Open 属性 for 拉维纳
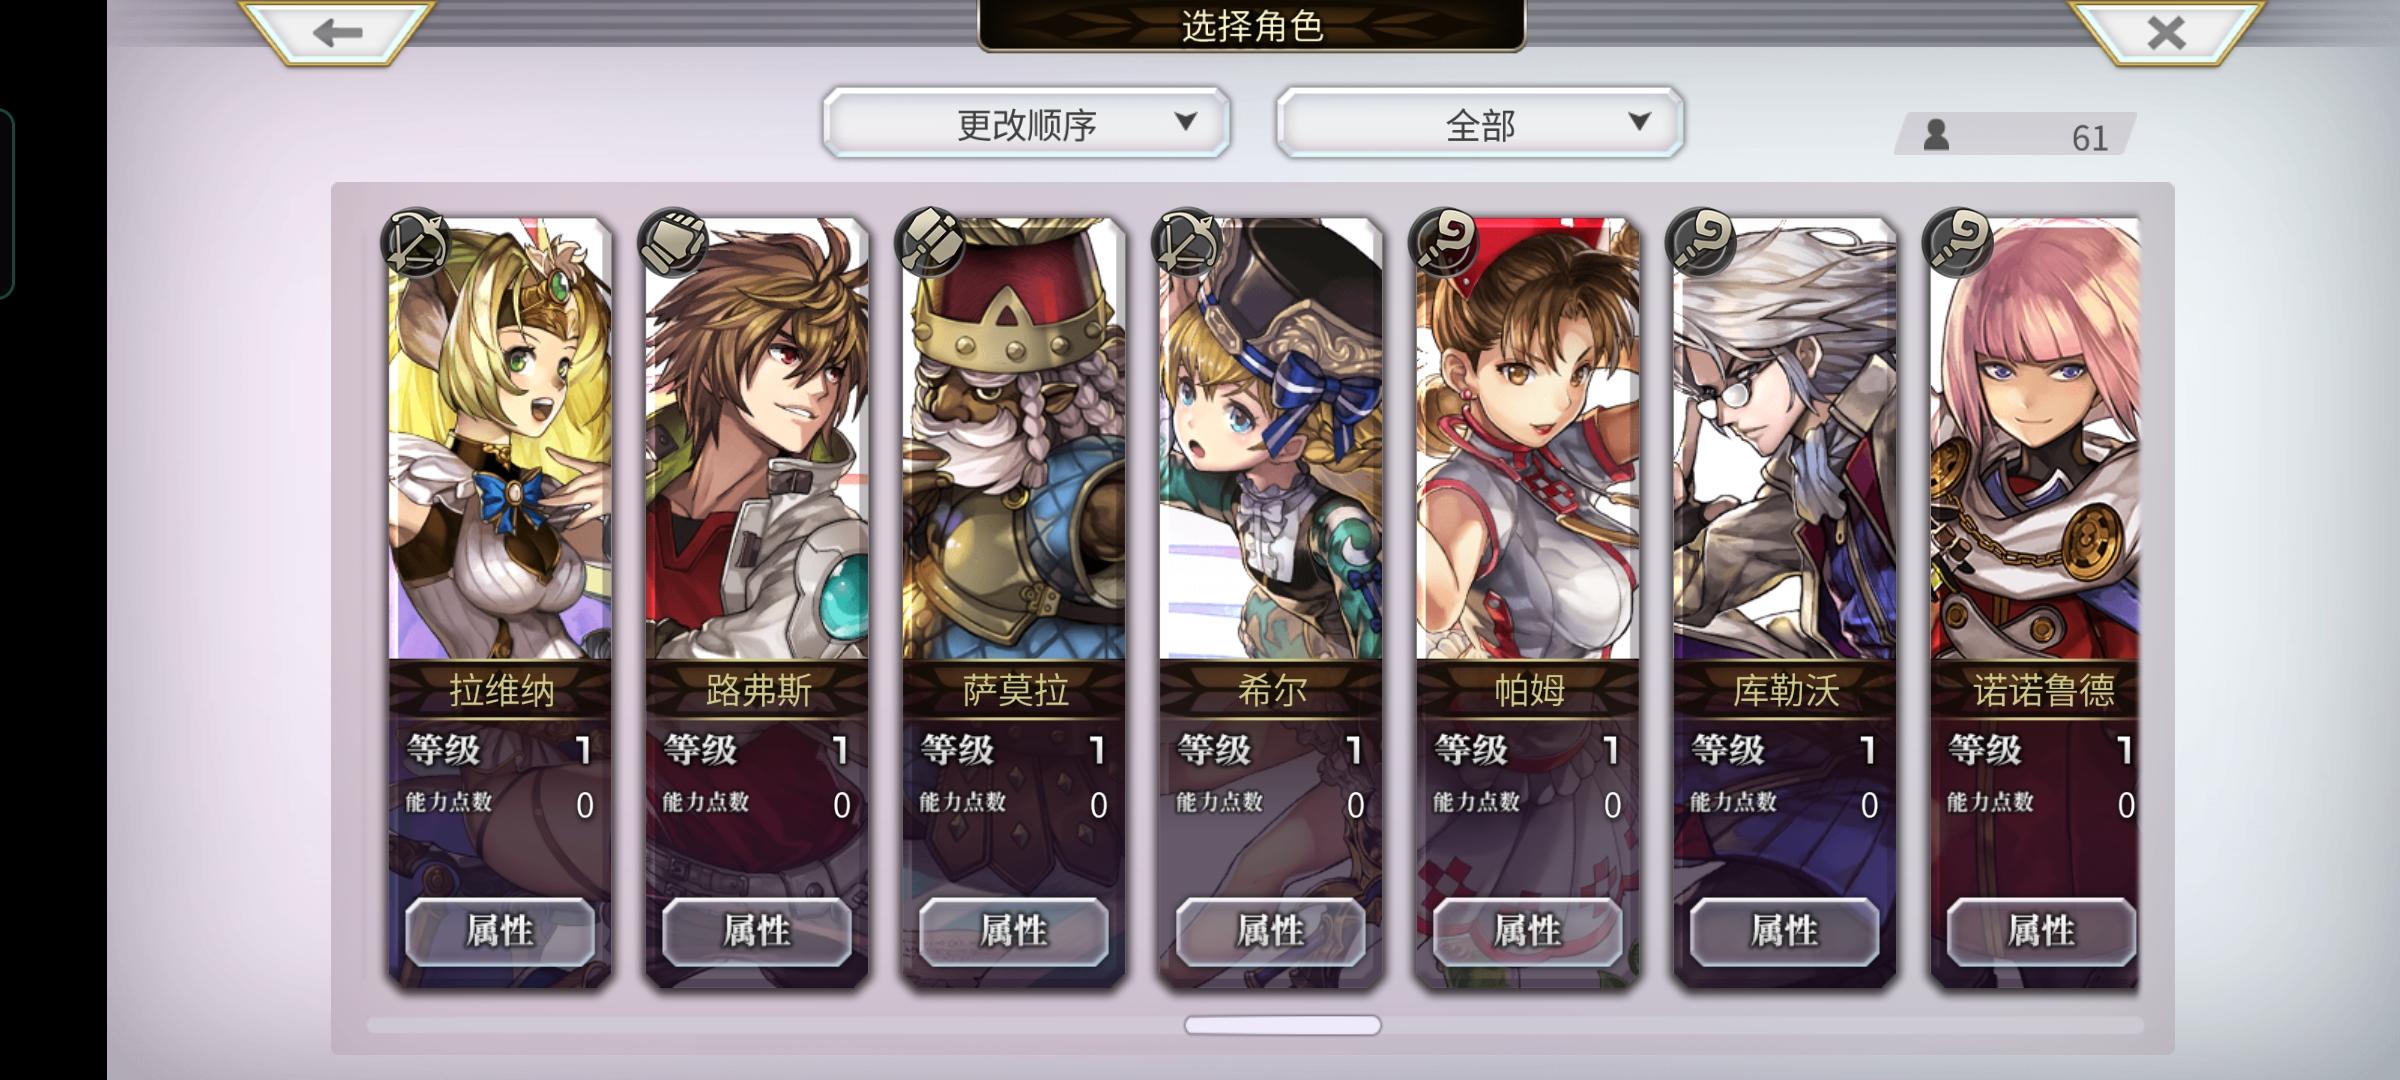2400x1080 pixels. pyautogui.click(x=500, y=931)
